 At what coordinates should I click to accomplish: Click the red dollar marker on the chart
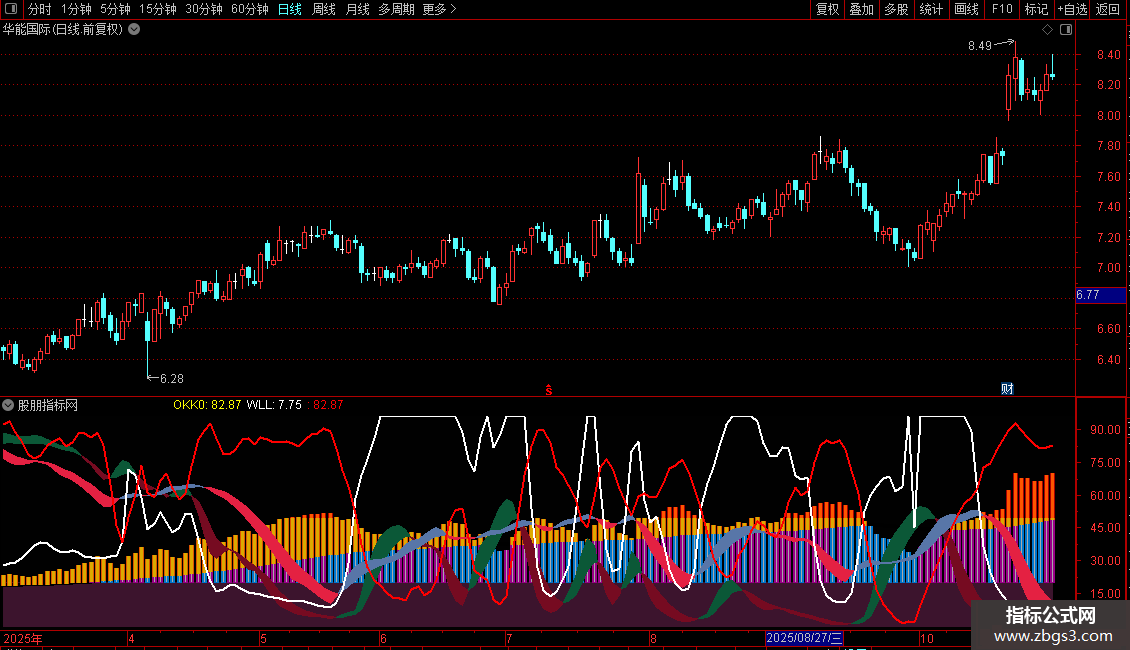click(548, 389)
